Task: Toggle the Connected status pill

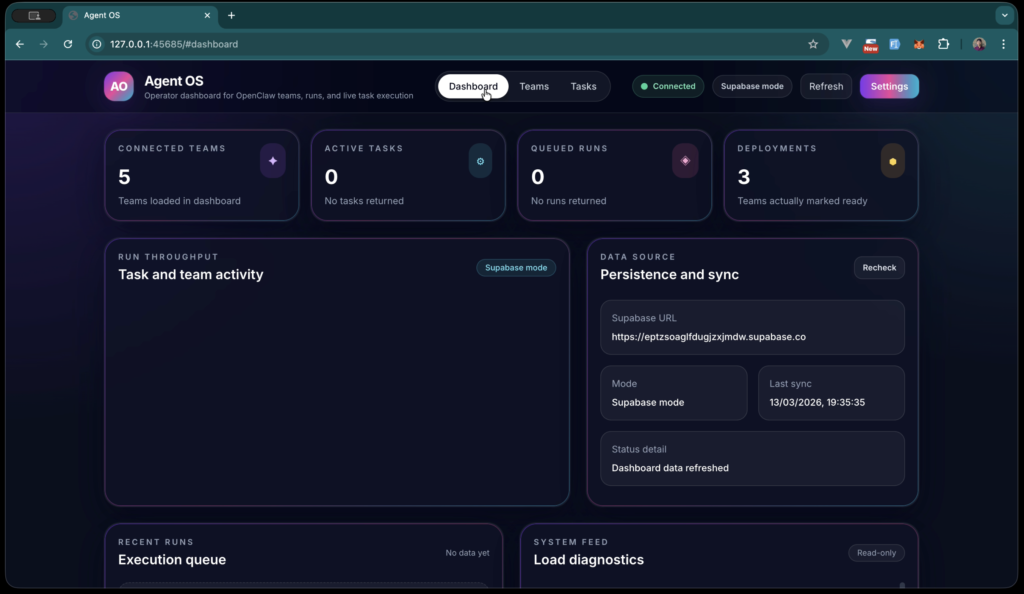Action: pyautogui.click(x=668, y=86)
